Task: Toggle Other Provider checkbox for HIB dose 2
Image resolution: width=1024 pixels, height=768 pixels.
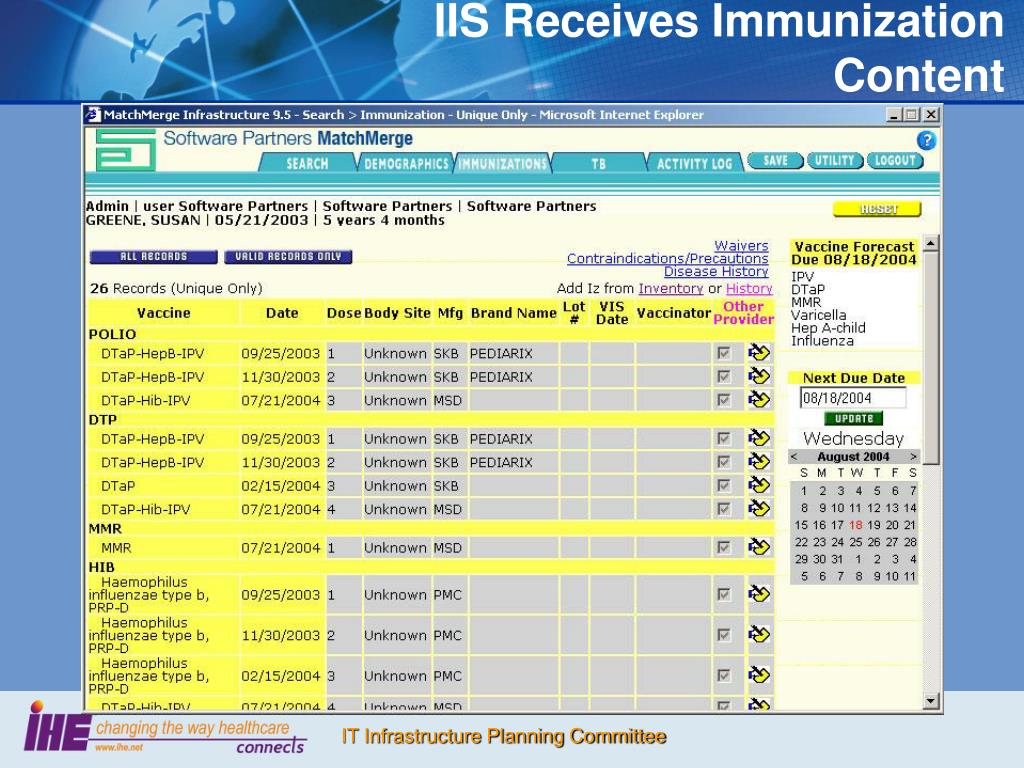Action: [724, 635]
